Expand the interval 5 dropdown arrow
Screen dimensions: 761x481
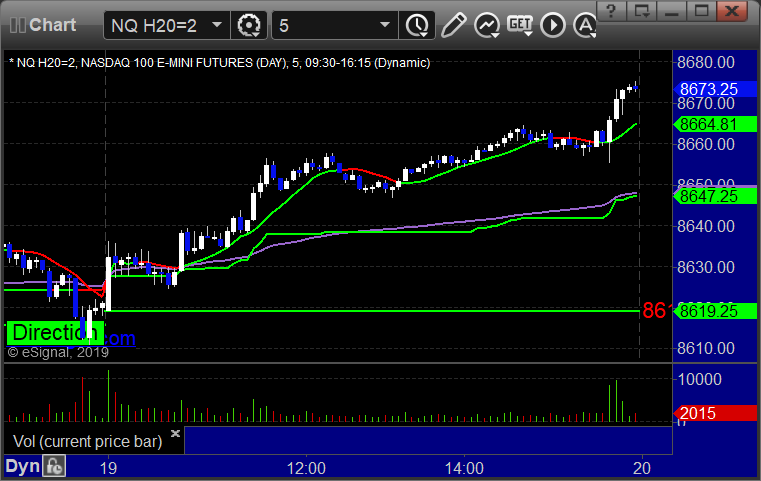point(385,25)
